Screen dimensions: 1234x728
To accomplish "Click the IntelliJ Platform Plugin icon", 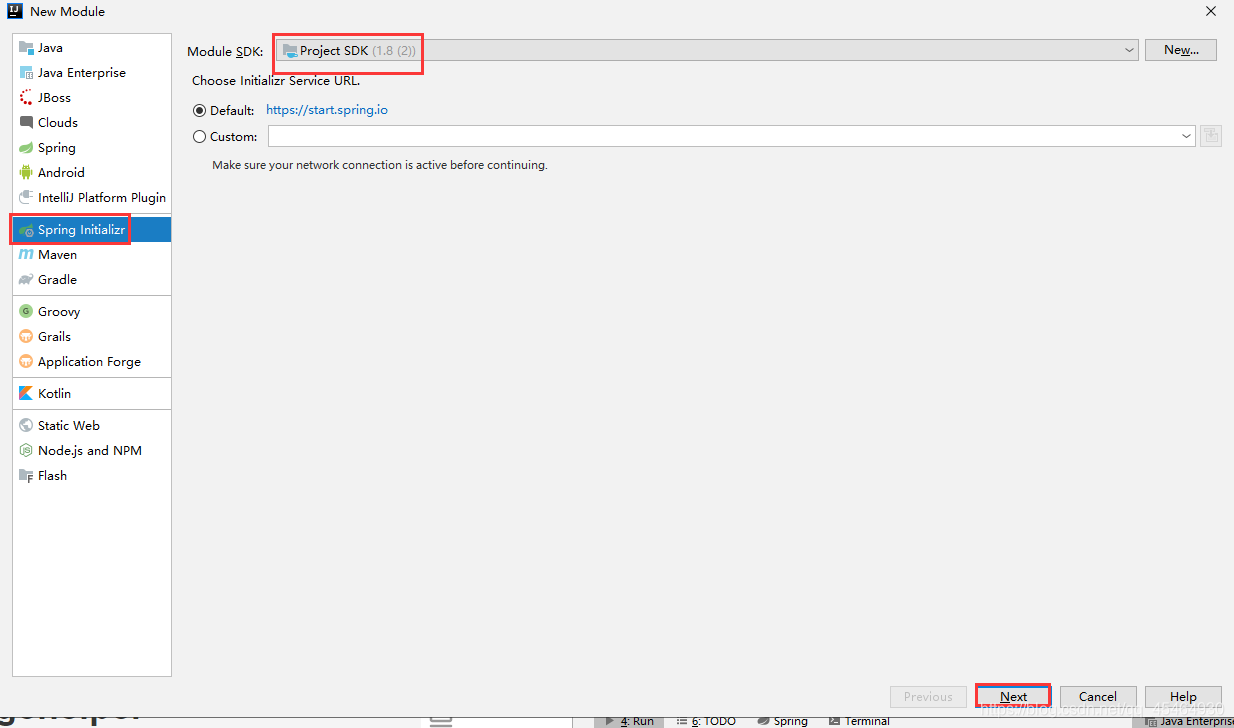I will (26, 198).
